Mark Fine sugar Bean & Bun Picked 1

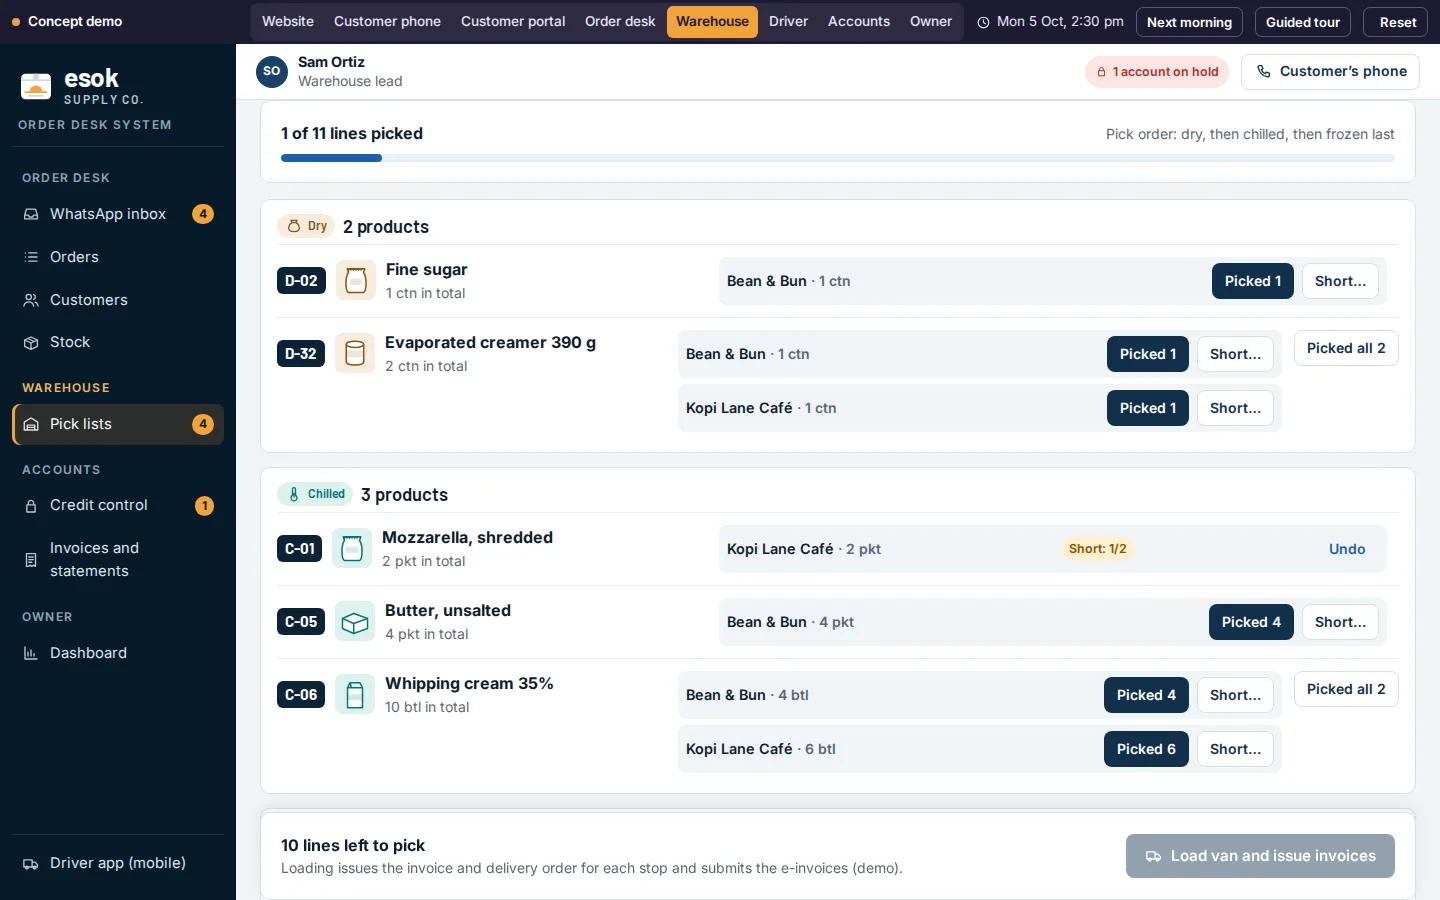tap(1253, 281)
